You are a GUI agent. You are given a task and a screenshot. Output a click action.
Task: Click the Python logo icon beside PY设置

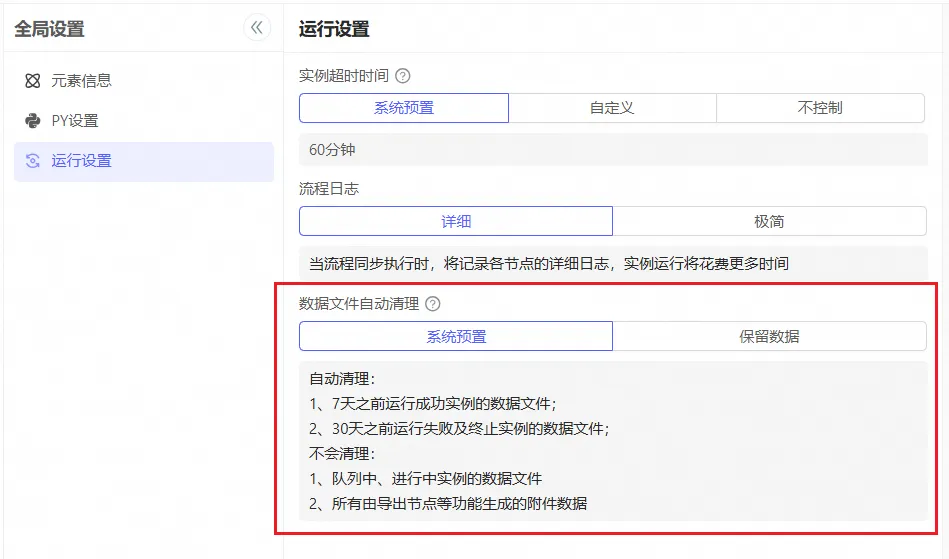click(33, 121)
